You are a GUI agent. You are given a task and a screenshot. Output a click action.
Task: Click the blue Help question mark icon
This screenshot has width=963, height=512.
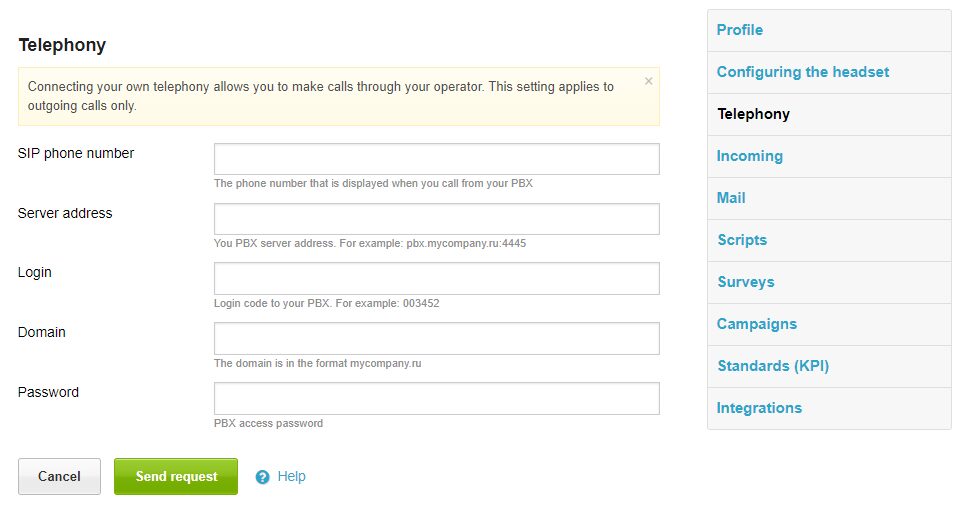point(263,477)
